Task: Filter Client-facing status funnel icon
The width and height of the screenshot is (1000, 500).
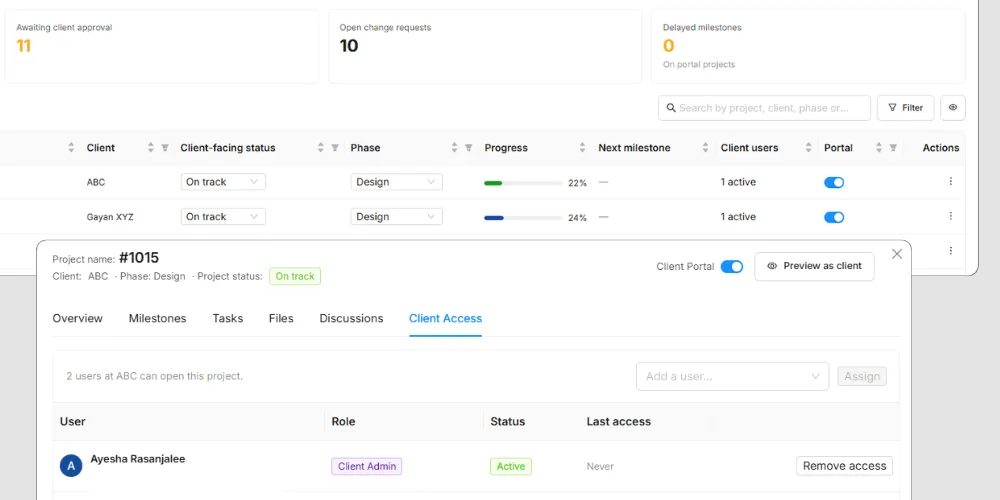Action: (335, 147)
